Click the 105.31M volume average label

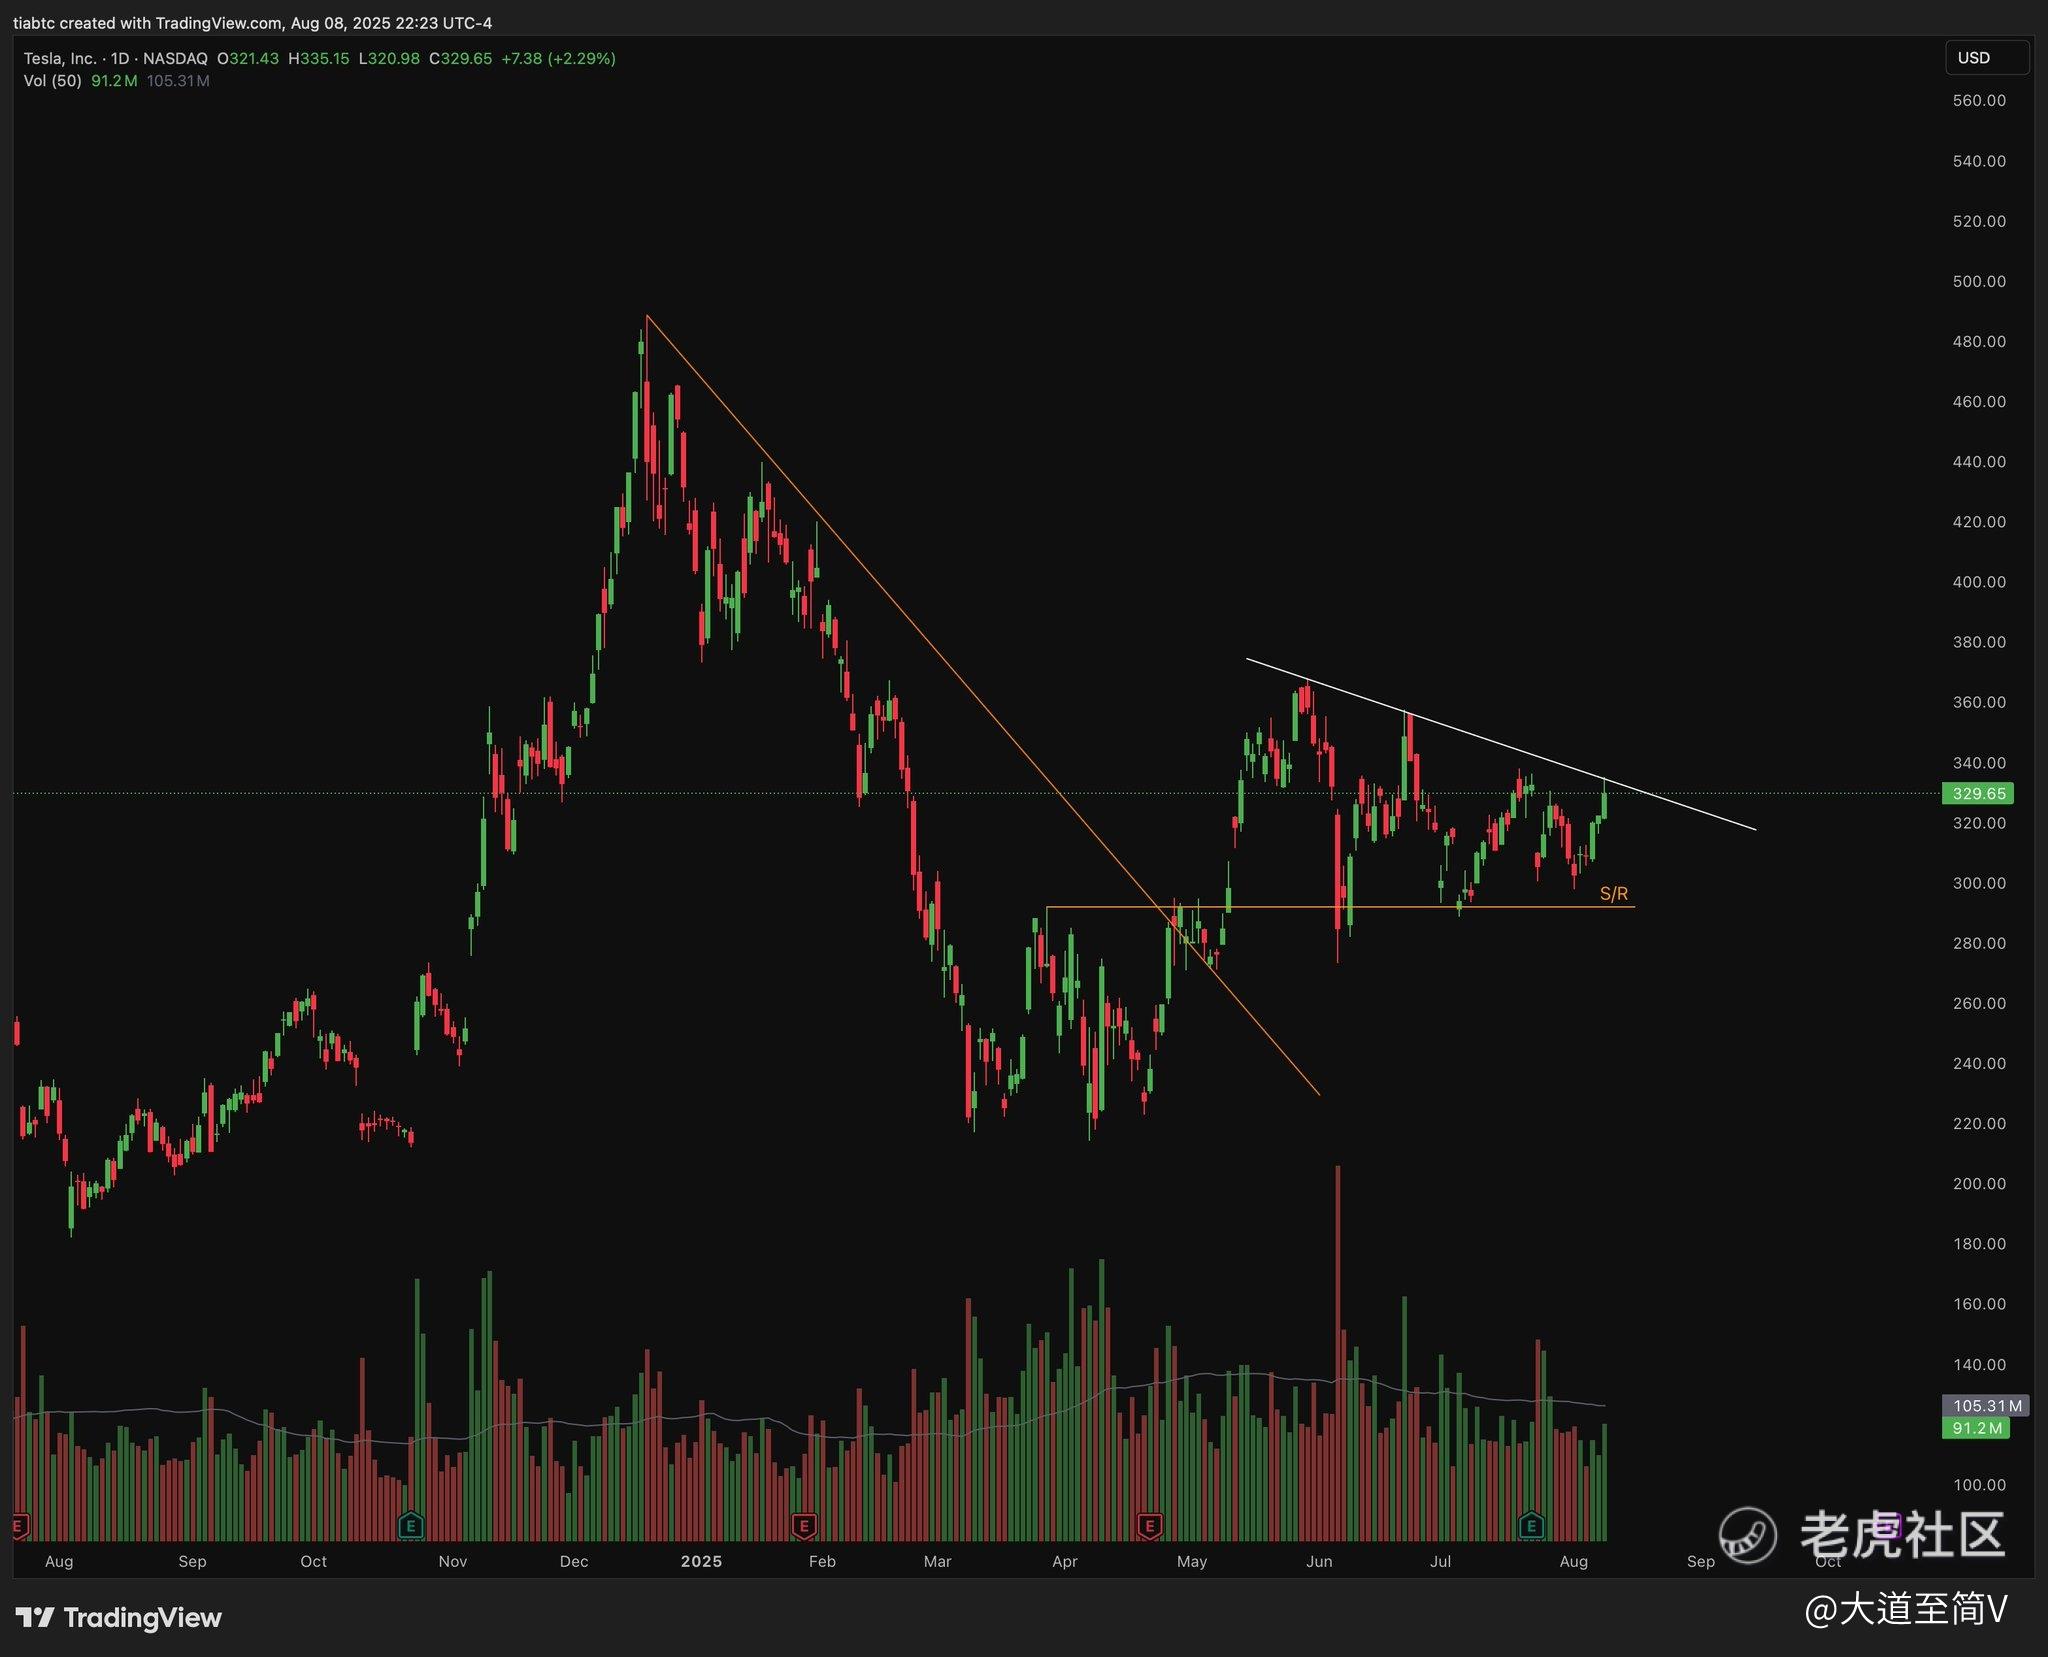click(x=1985, y=1406)
